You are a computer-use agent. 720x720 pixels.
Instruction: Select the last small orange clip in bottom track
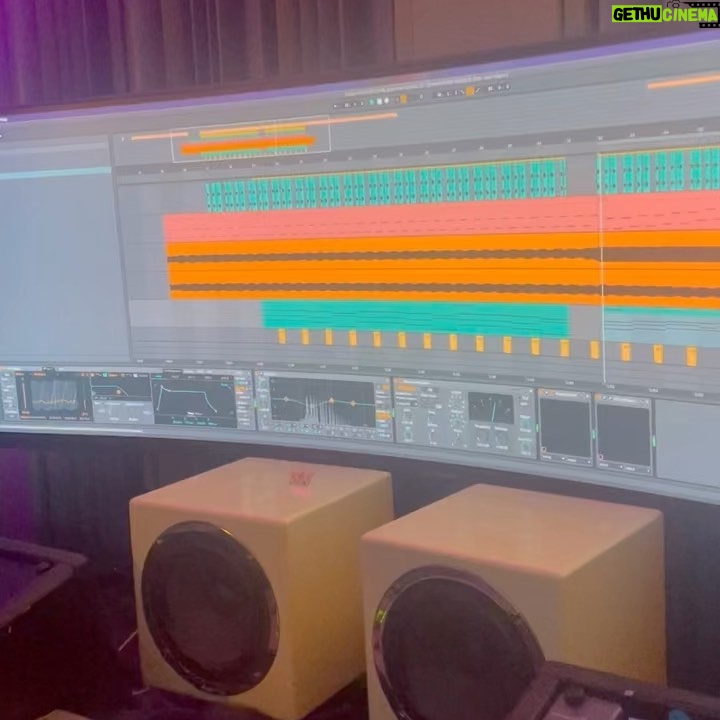(691, 357)
